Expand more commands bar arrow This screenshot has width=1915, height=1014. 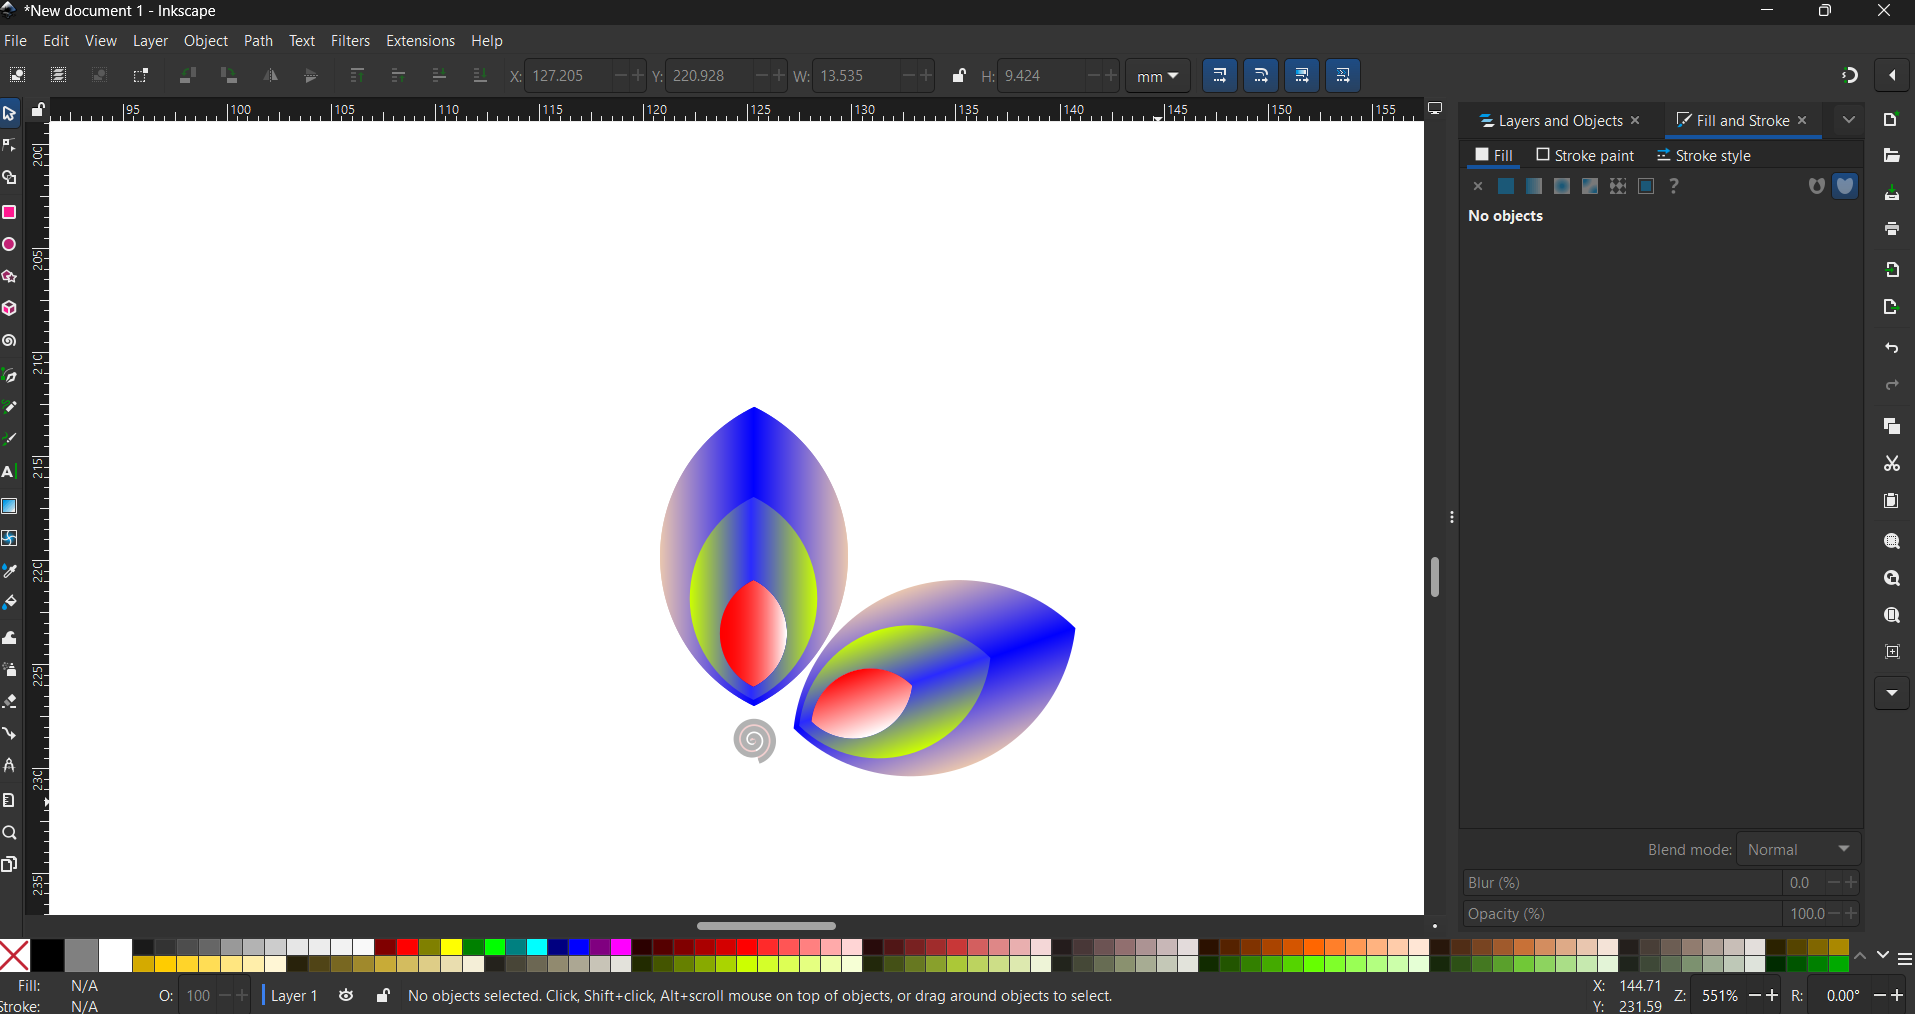click(1892, 693)
